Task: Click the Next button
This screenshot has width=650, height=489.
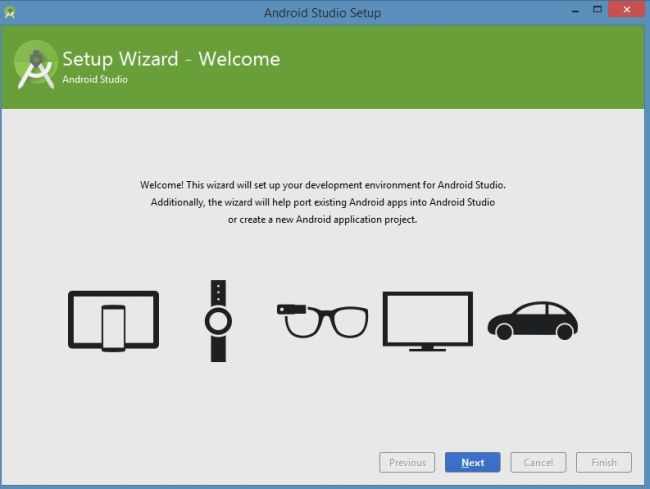Action: coord(473,462)
